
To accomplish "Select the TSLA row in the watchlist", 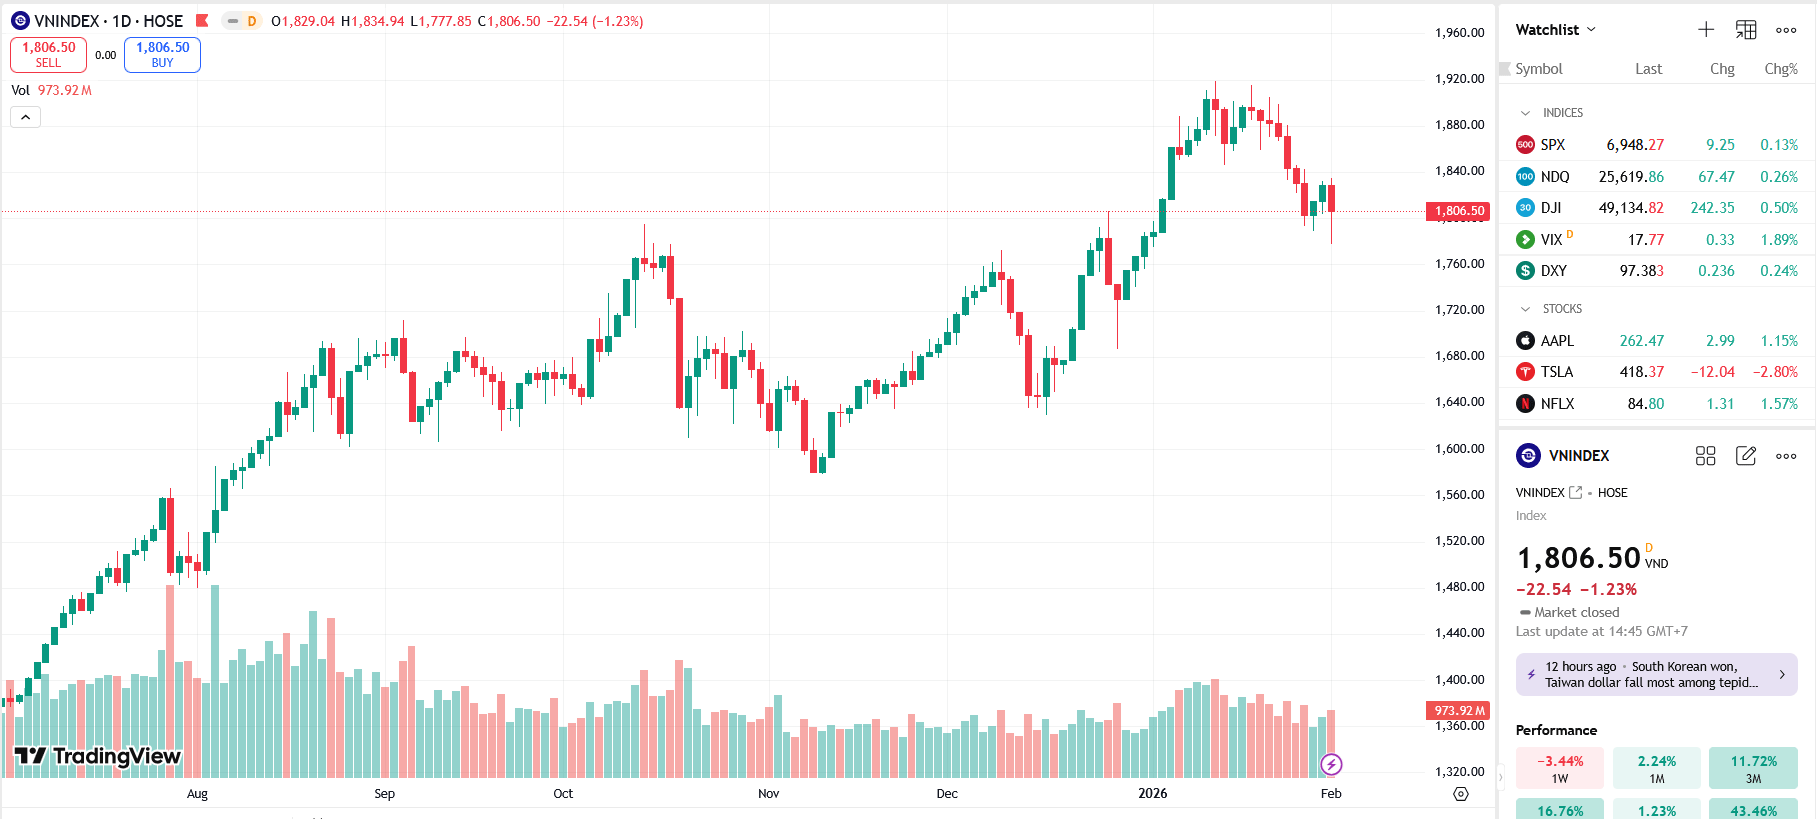I will pos(1650,371).
